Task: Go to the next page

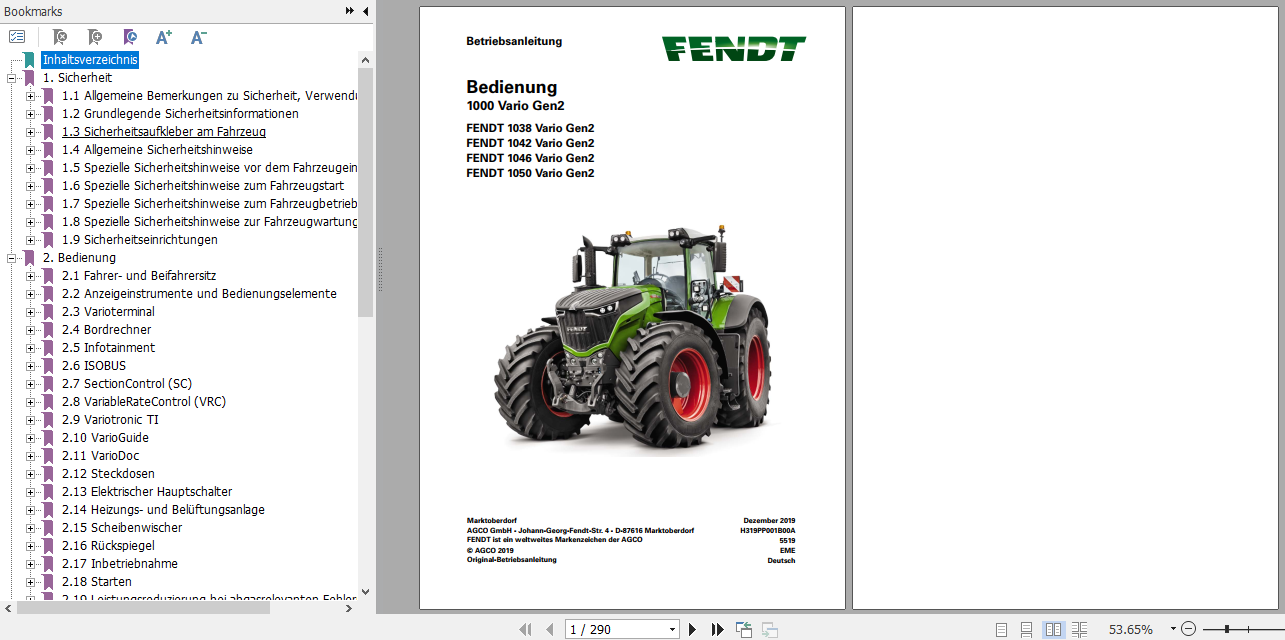Action: [692, 629]
